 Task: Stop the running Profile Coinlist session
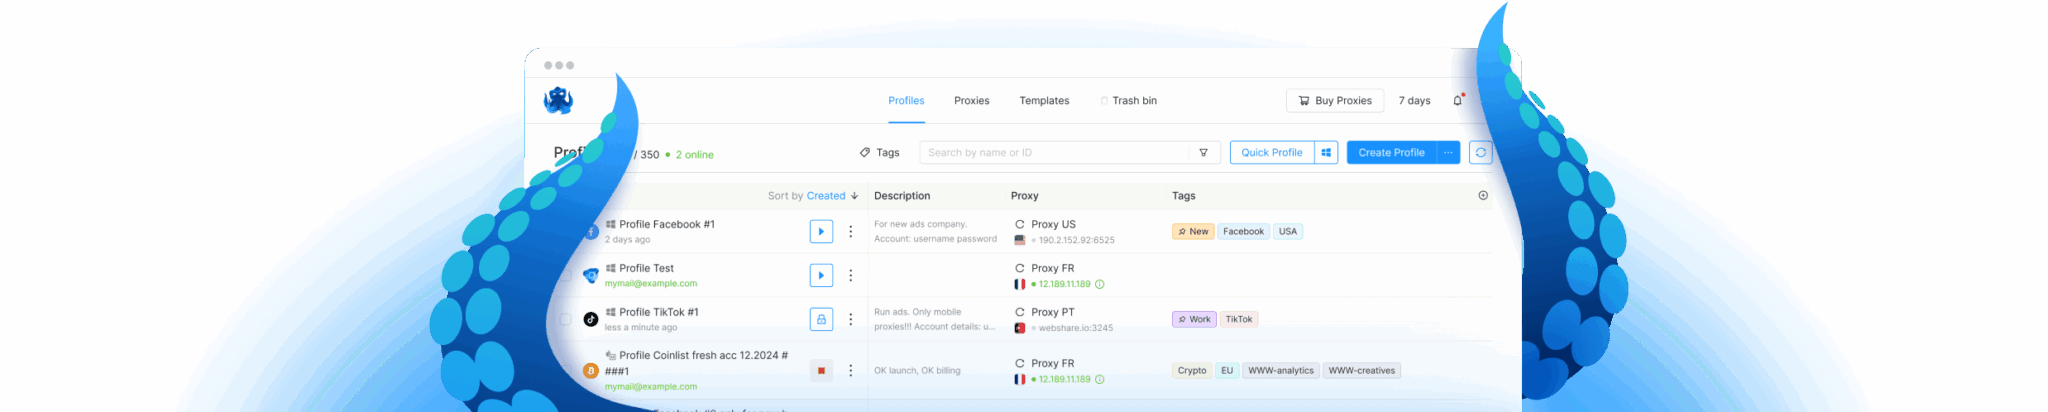(x=821, y=371)
